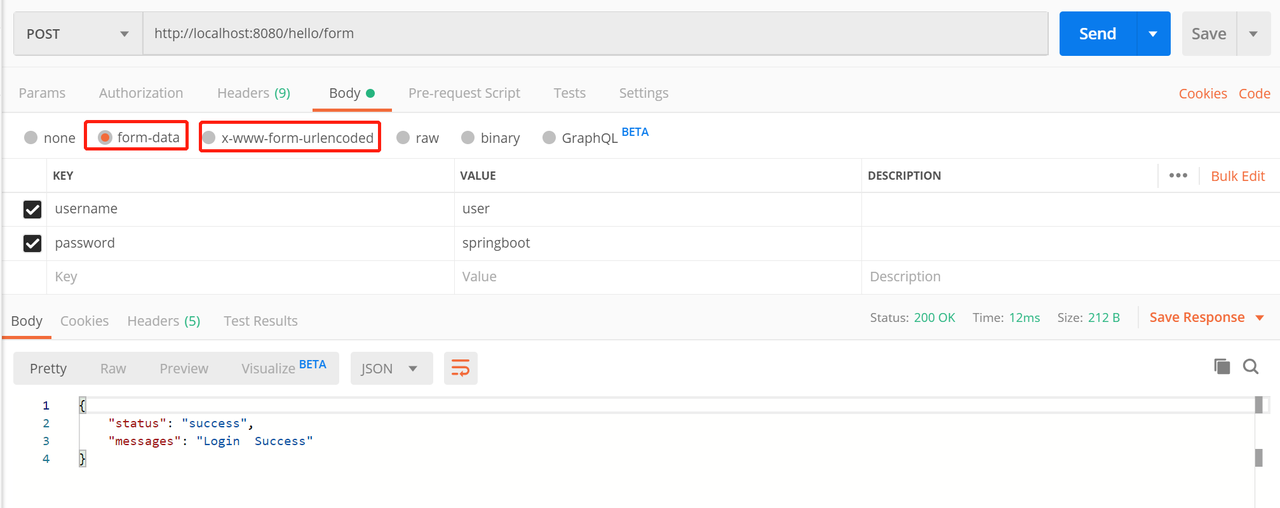Open the Authorization tab

point(141,93)
